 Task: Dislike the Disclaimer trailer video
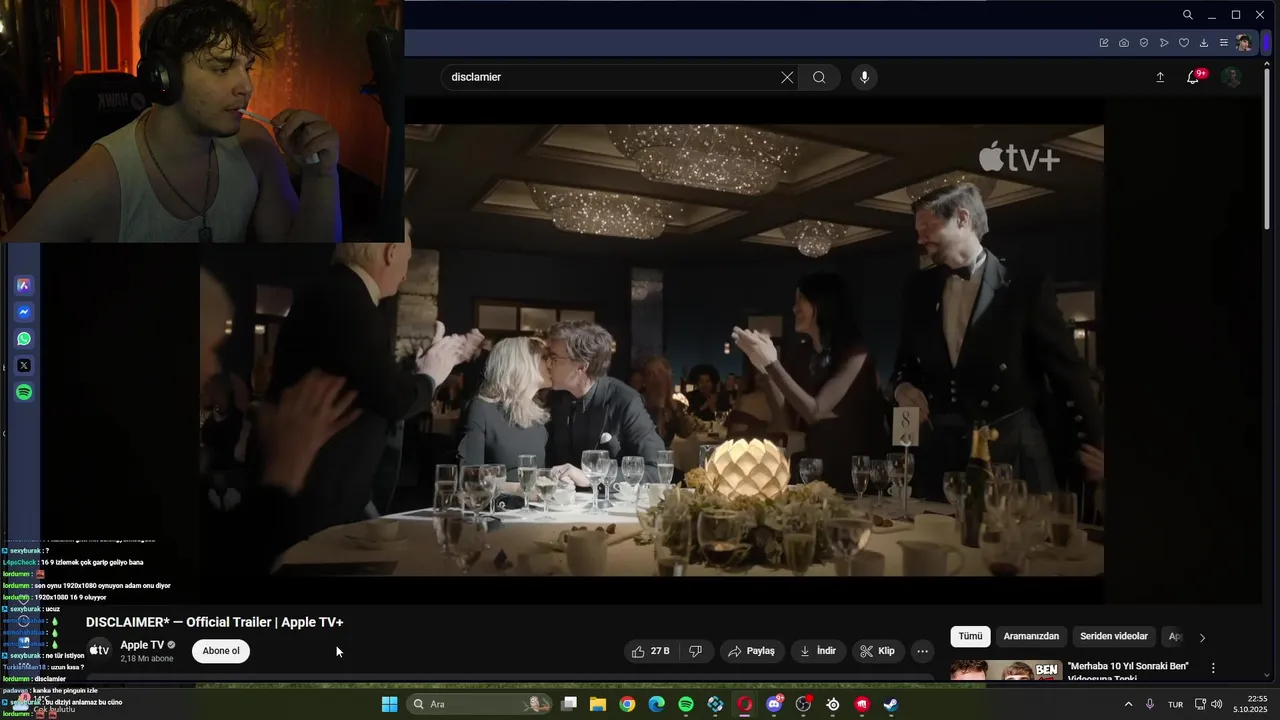pos(696,651)
